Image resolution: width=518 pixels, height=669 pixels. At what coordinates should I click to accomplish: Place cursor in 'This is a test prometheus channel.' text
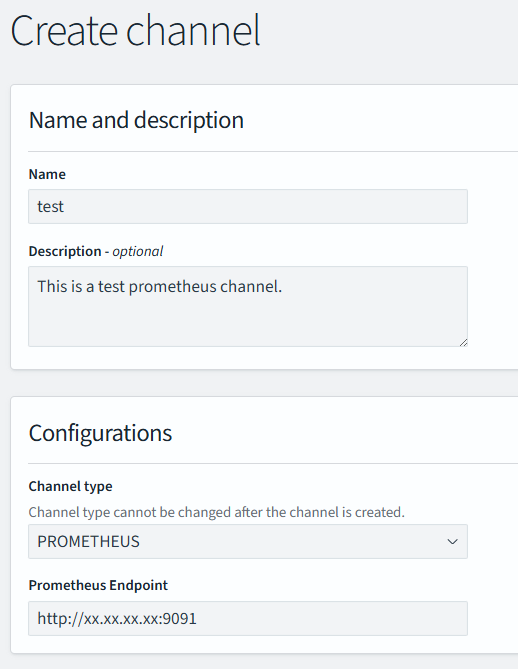160,286
